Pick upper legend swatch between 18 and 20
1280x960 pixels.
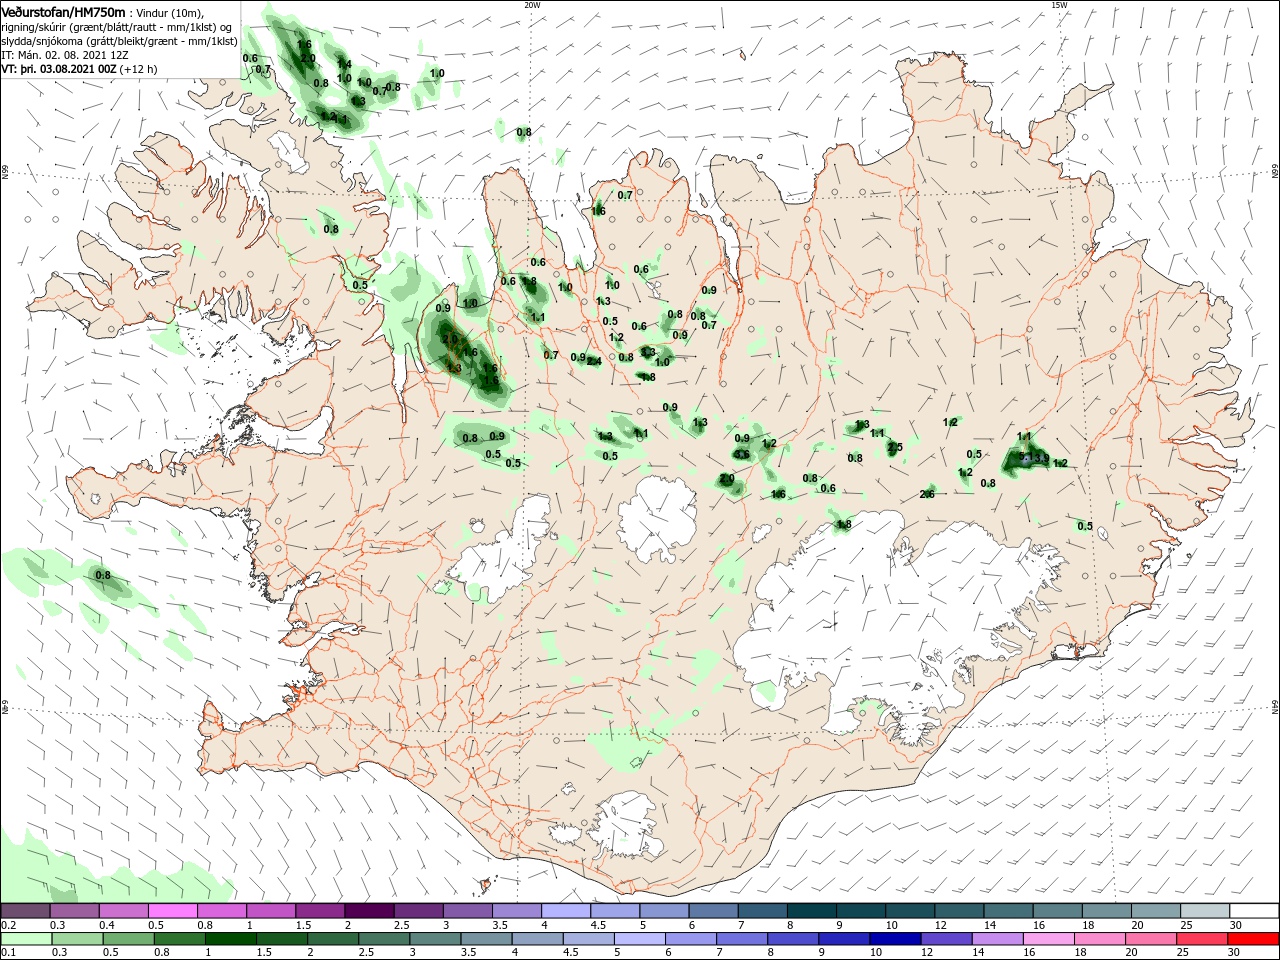(x=1107, y=911)
